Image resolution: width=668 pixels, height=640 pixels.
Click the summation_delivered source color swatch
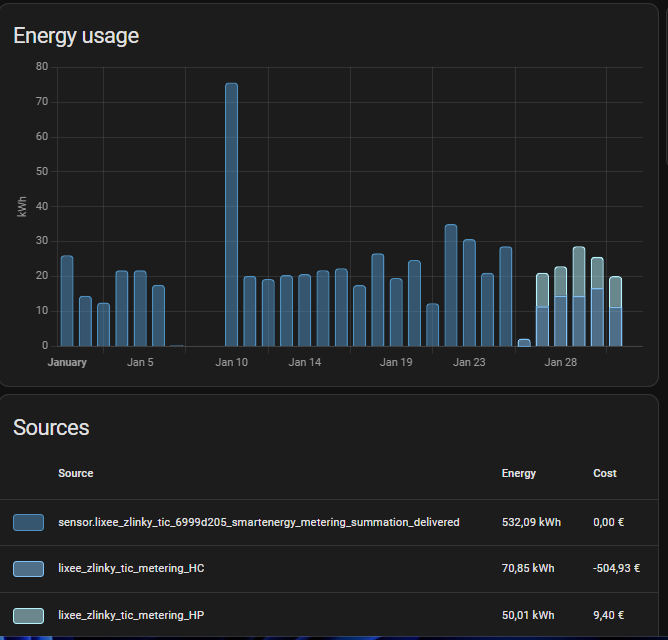click(29, 522)
